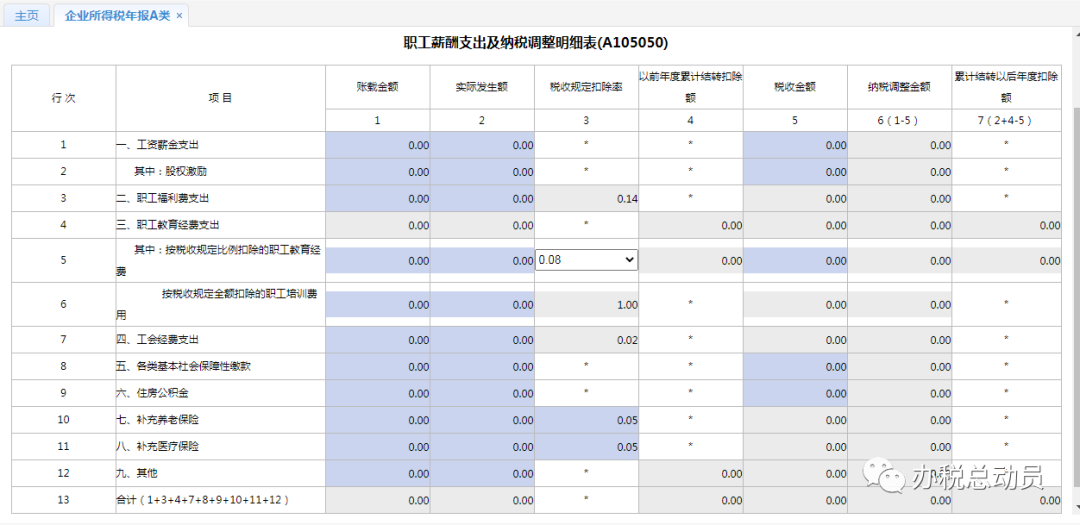Click 账载金额 field for 职工福利费支出
Image resolution: width=1080 pixels, height=525 pixels.
pyautogui.click(x=377, y=198)
